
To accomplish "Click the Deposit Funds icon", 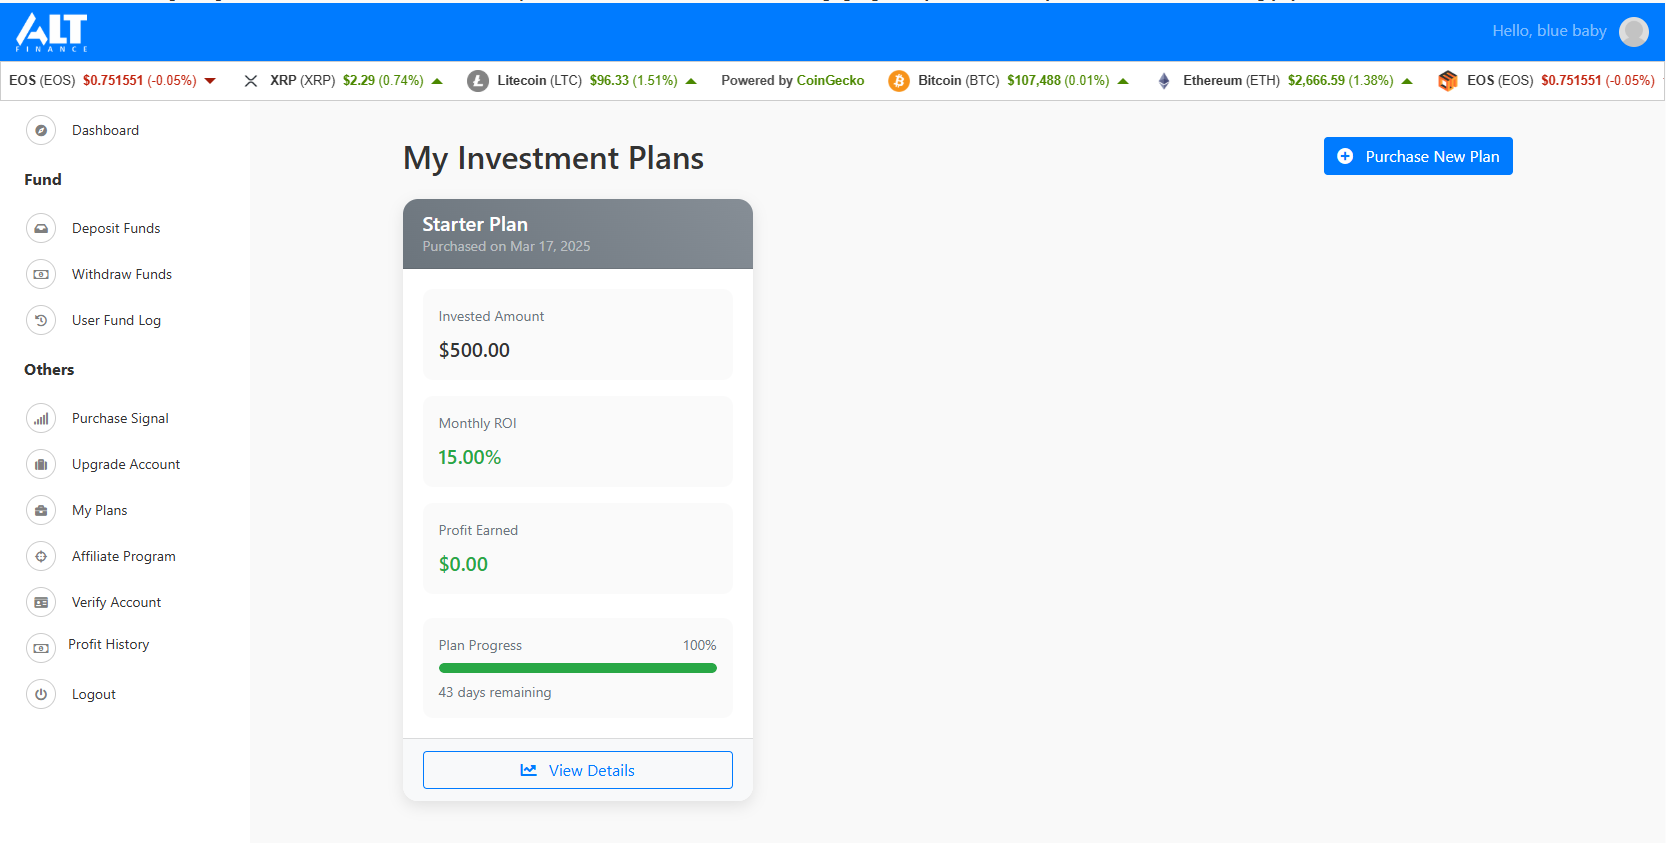I will tap(41, 228).
